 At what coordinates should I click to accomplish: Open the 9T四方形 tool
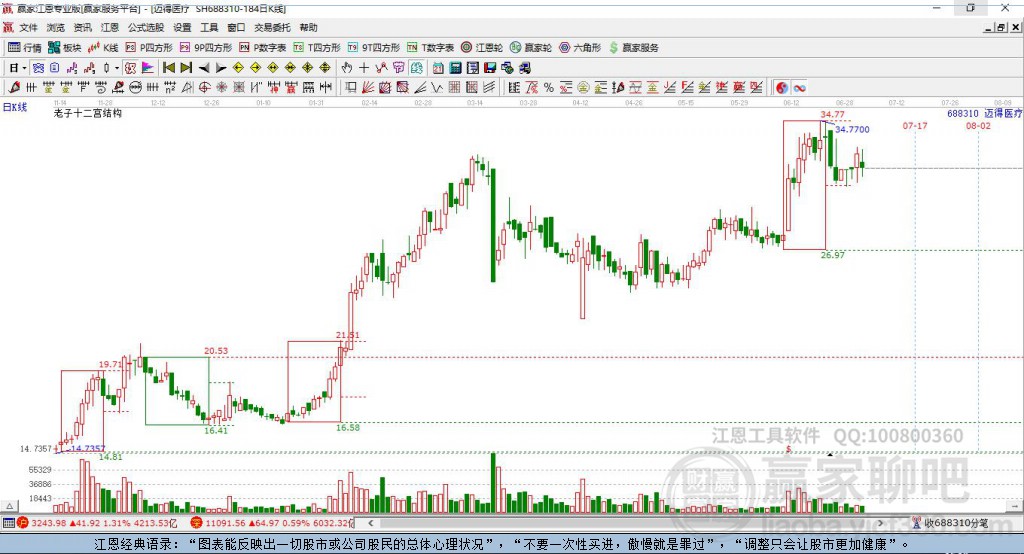pos(374,48)
